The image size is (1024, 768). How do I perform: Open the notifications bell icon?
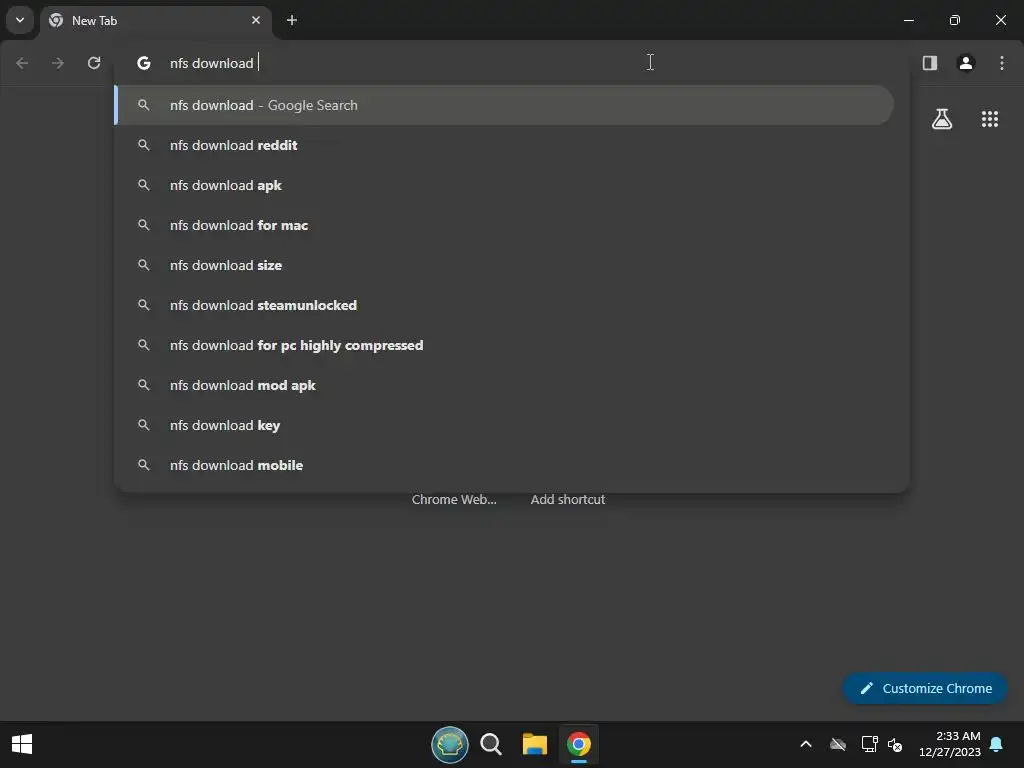click(x=997, y=744)
